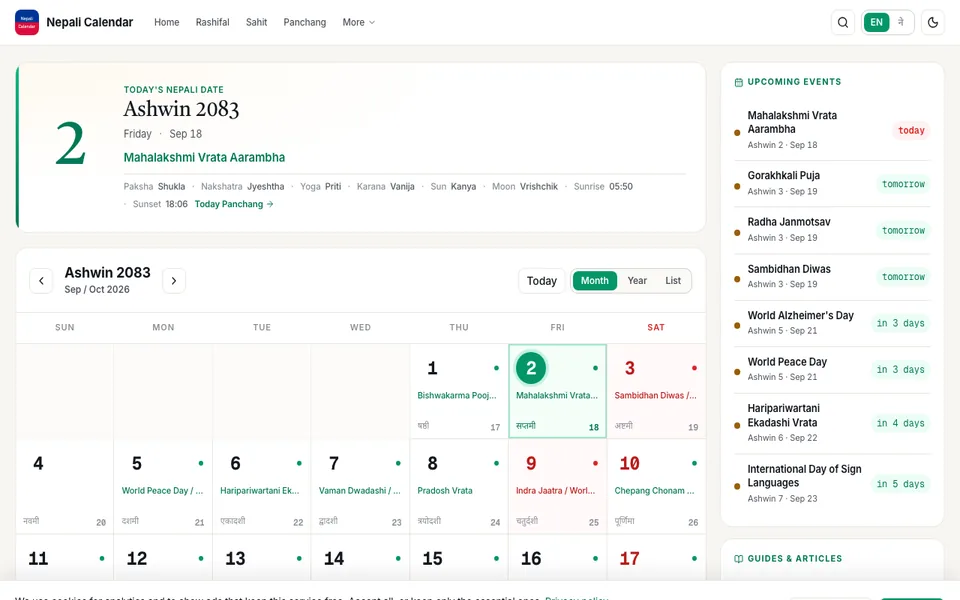This screenshot has width=960, height=600.
Task: Open Sambidhan Diwas upcoming event
Action: 832,277
